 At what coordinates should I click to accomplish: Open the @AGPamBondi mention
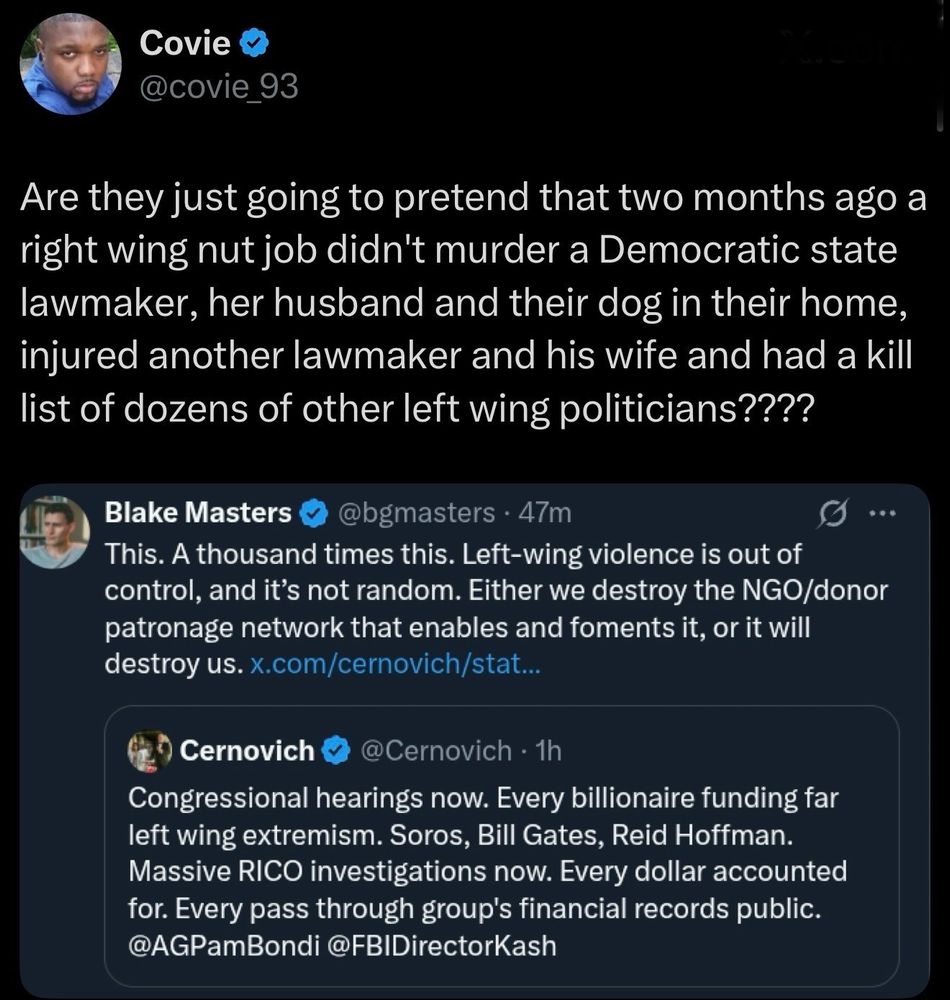(224, 946)
